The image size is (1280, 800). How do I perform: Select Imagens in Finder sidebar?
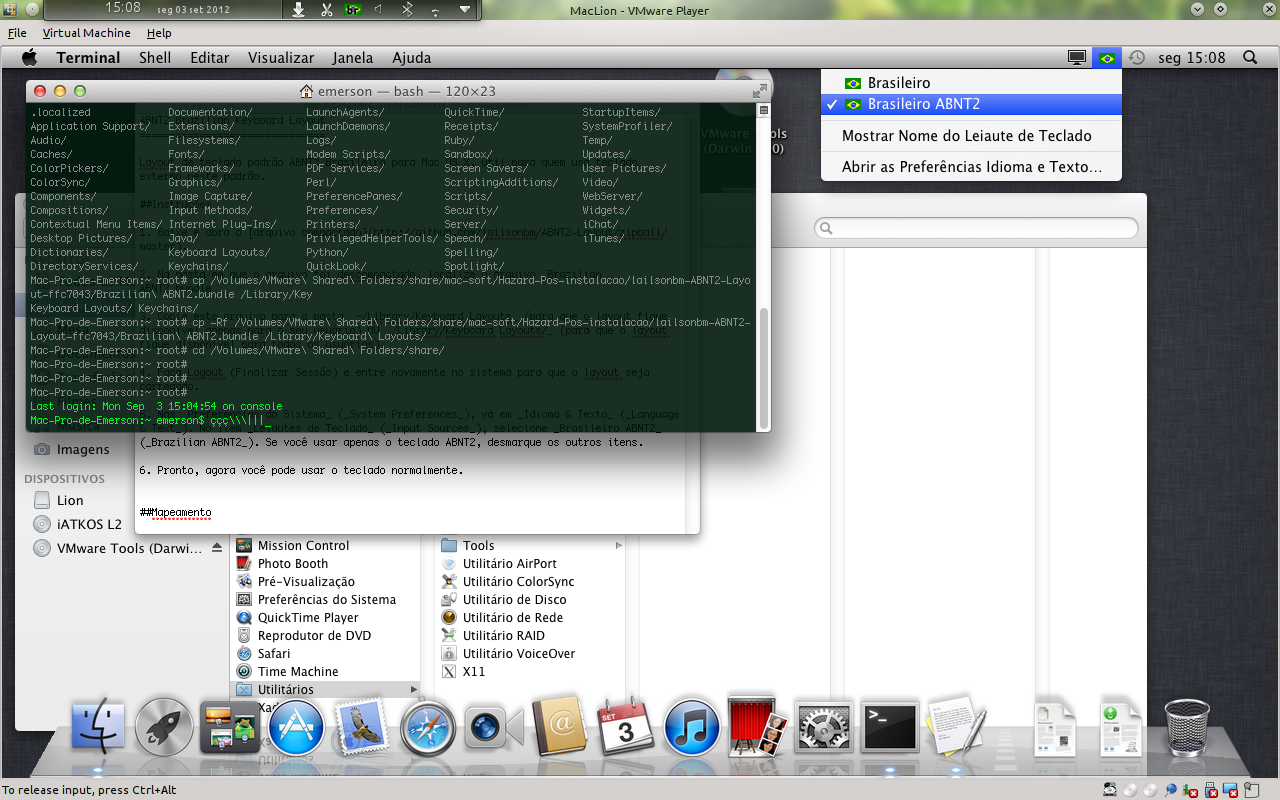tap(83, 450)
